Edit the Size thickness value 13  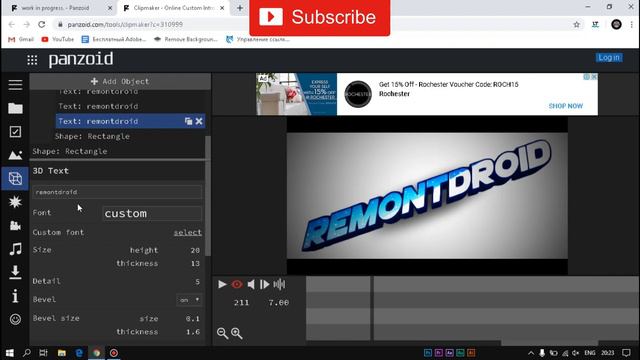[195, 264]
